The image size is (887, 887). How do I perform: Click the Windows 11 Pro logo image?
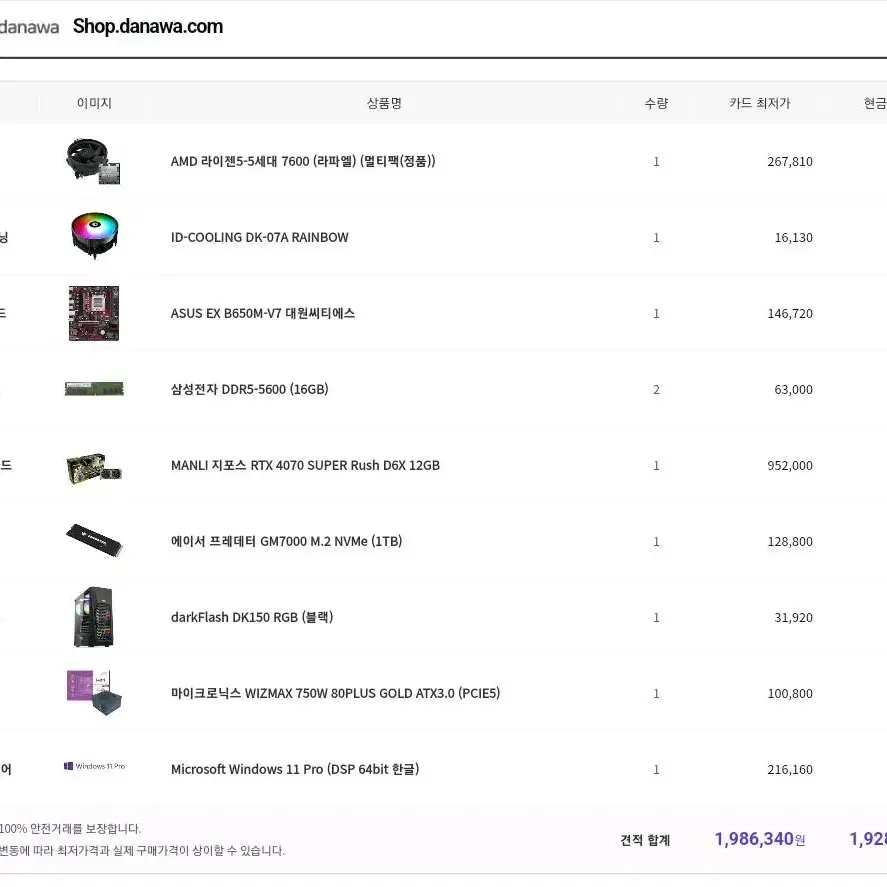[x=94, y=766]
